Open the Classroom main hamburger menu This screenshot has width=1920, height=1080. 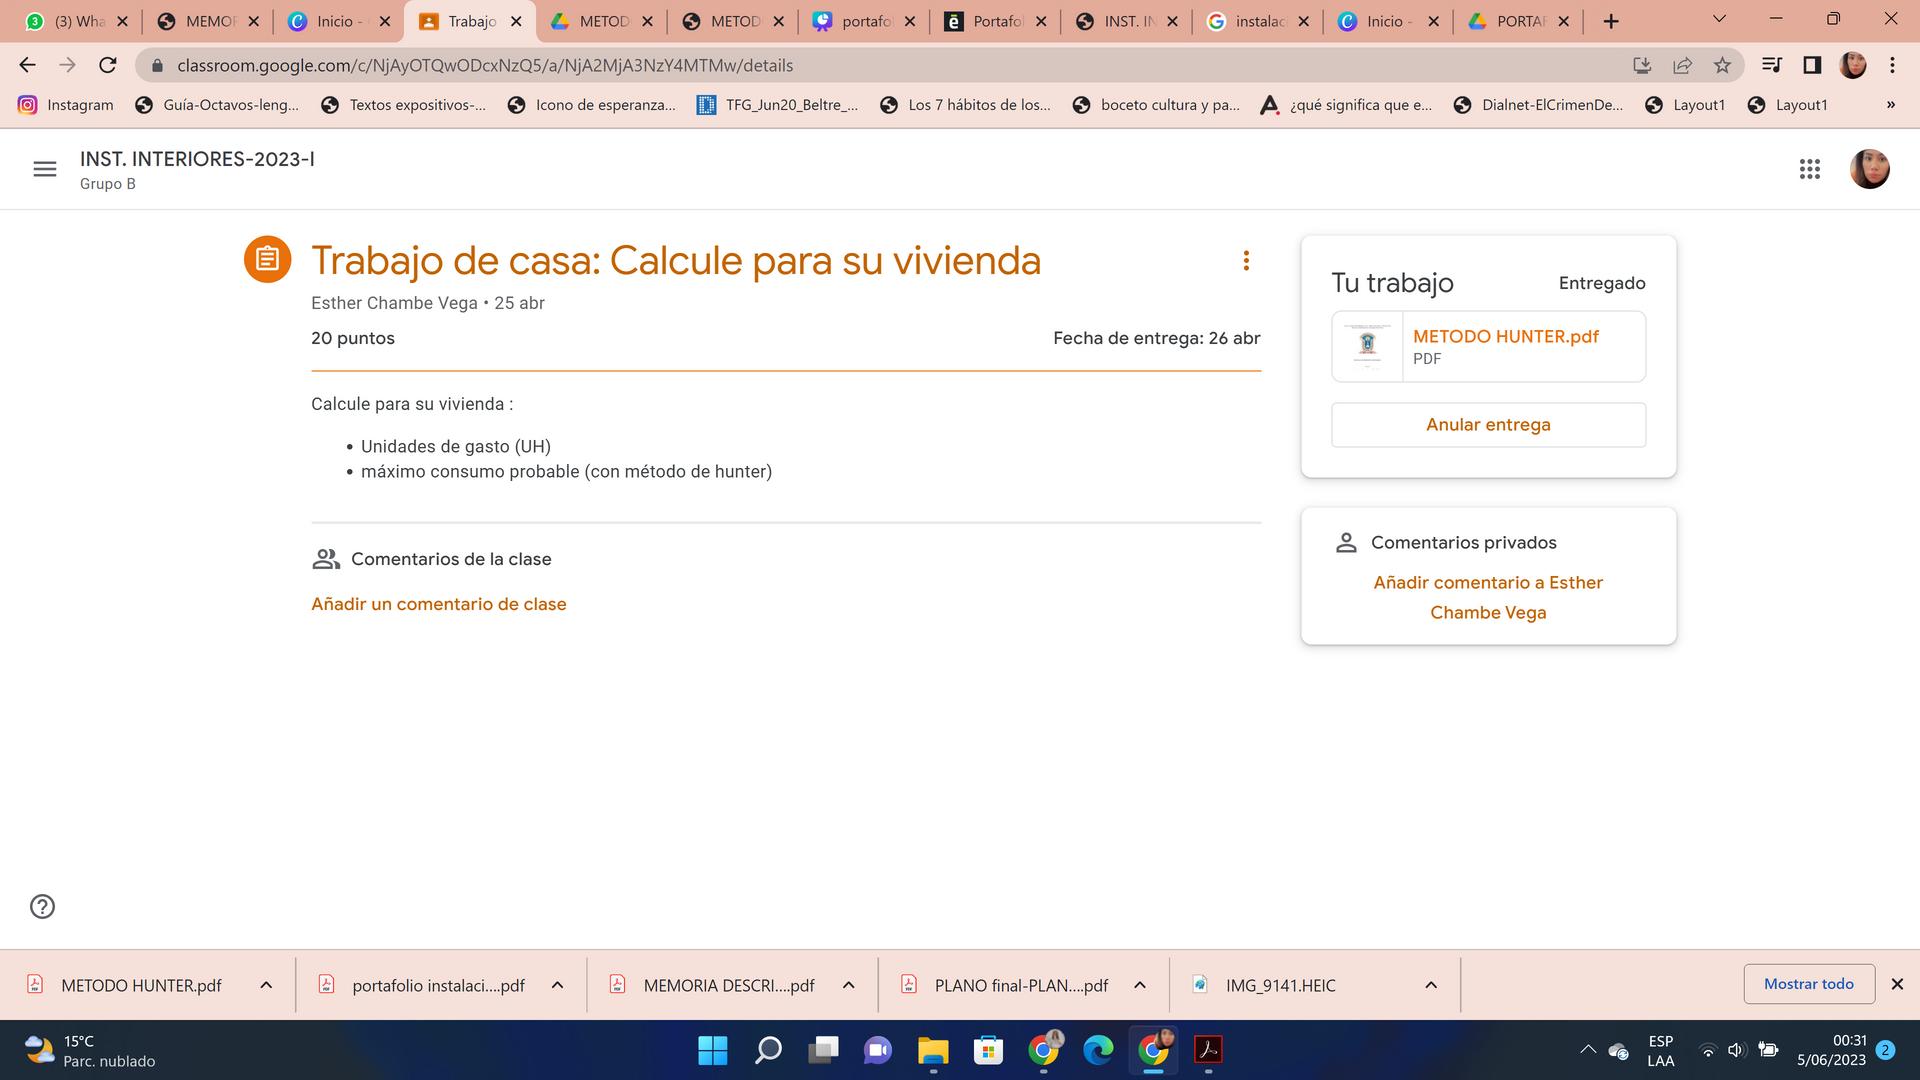coord(45,169)
